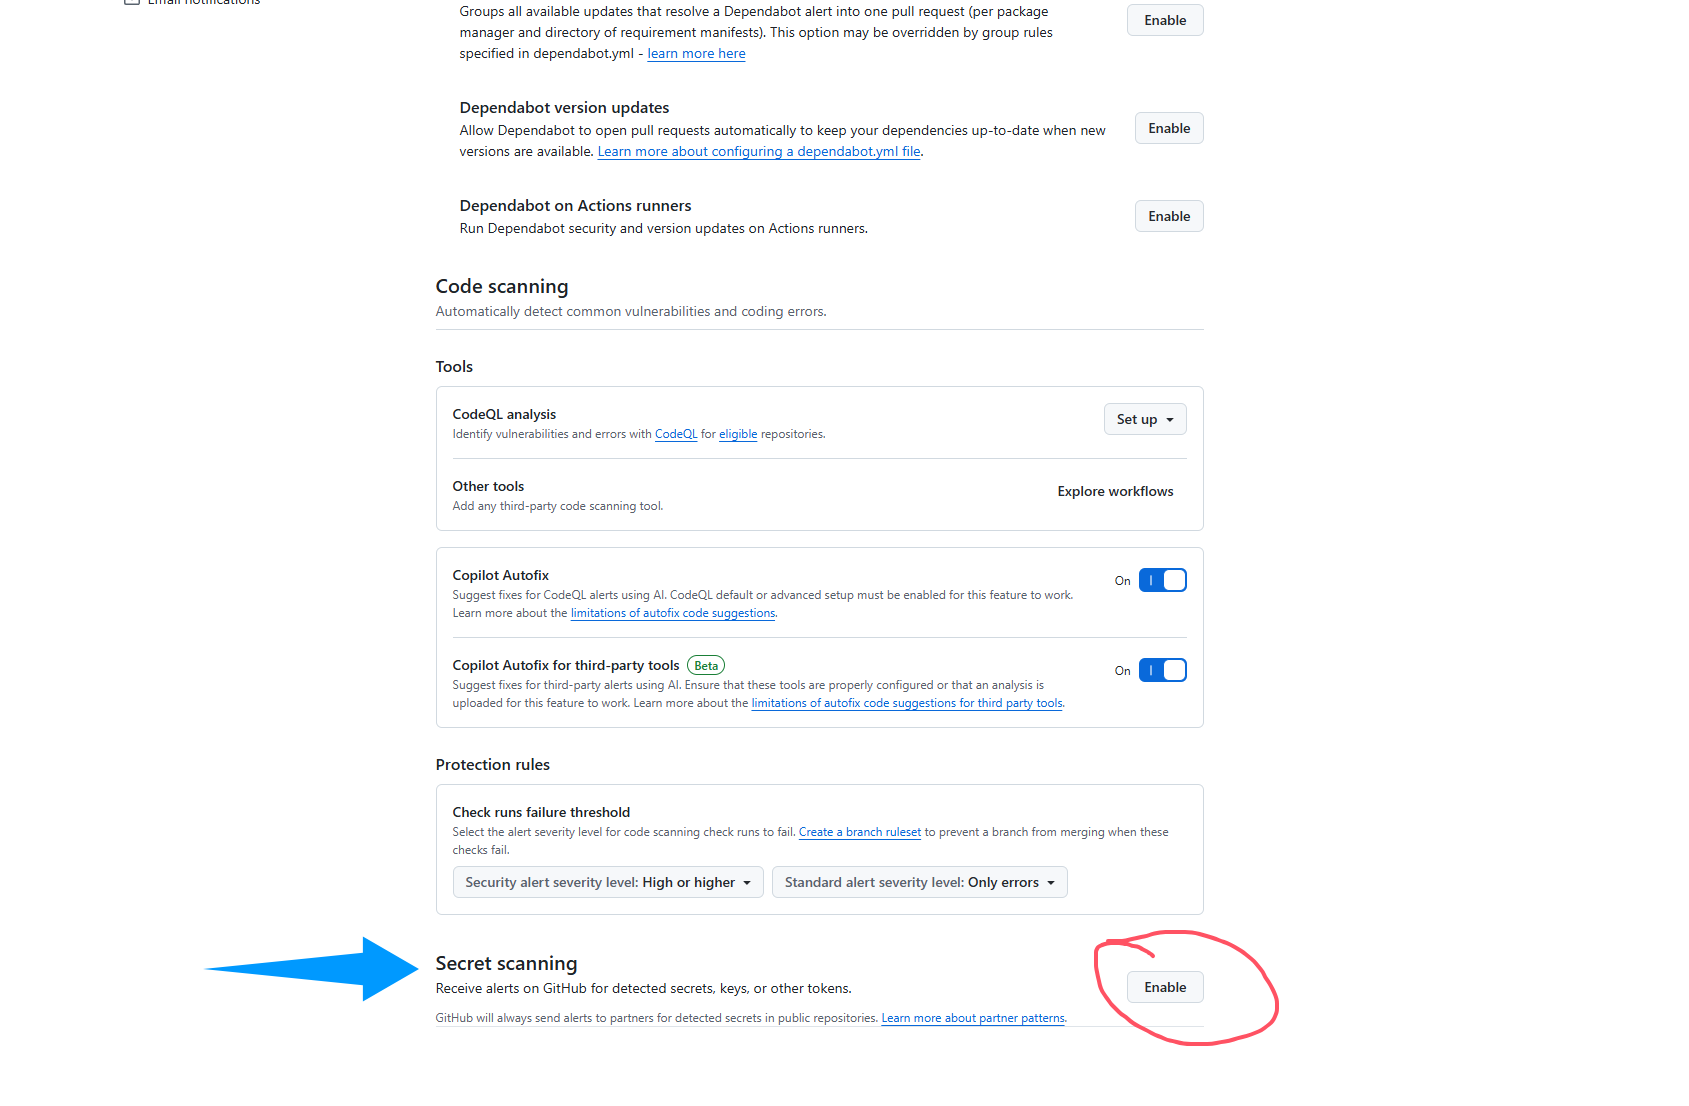The width and height of the screenshot is (1689, 1106).
Task: Enable Dependabot on Actions runners
Action: [x=1168, y=216]
